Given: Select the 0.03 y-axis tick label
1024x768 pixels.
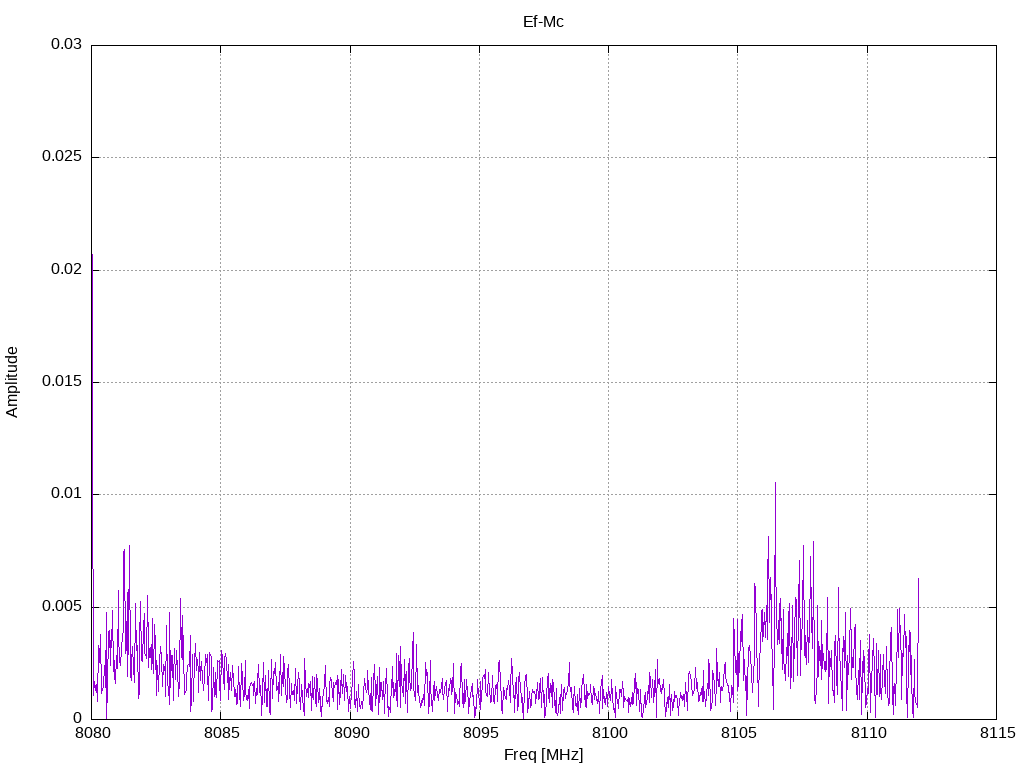Looking at the screenshot, I should coord(67,44).
